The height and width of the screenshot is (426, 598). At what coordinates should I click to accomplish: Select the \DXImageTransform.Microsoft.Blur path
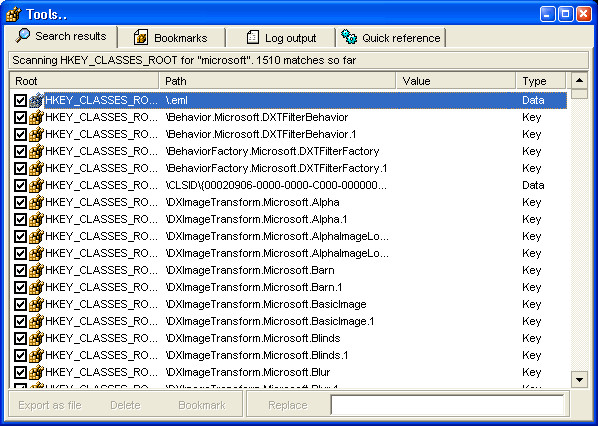[x=248, y=372]
